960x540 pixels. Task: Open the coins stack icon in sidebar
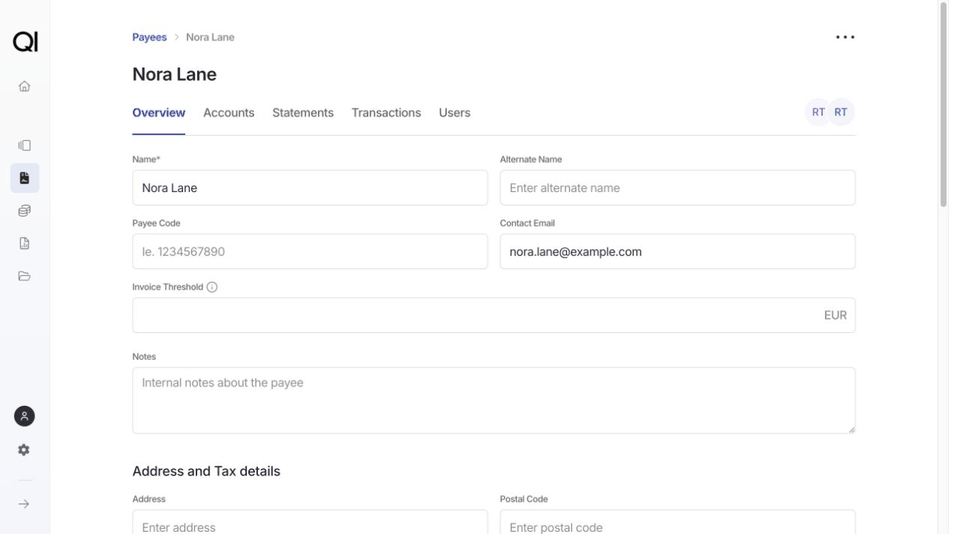pos(24,211)
